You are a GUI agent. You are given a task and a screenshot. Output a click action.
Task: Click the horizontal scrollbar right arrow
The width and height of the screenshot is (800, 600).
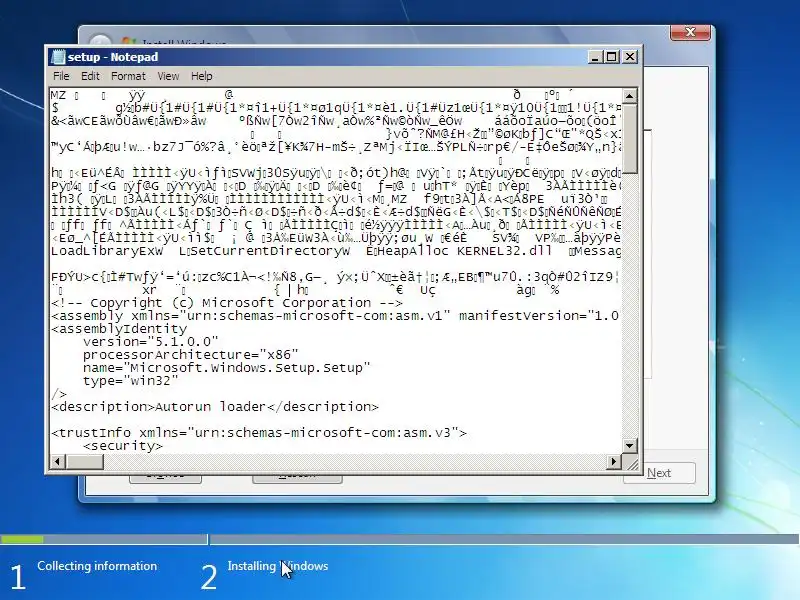614,462
